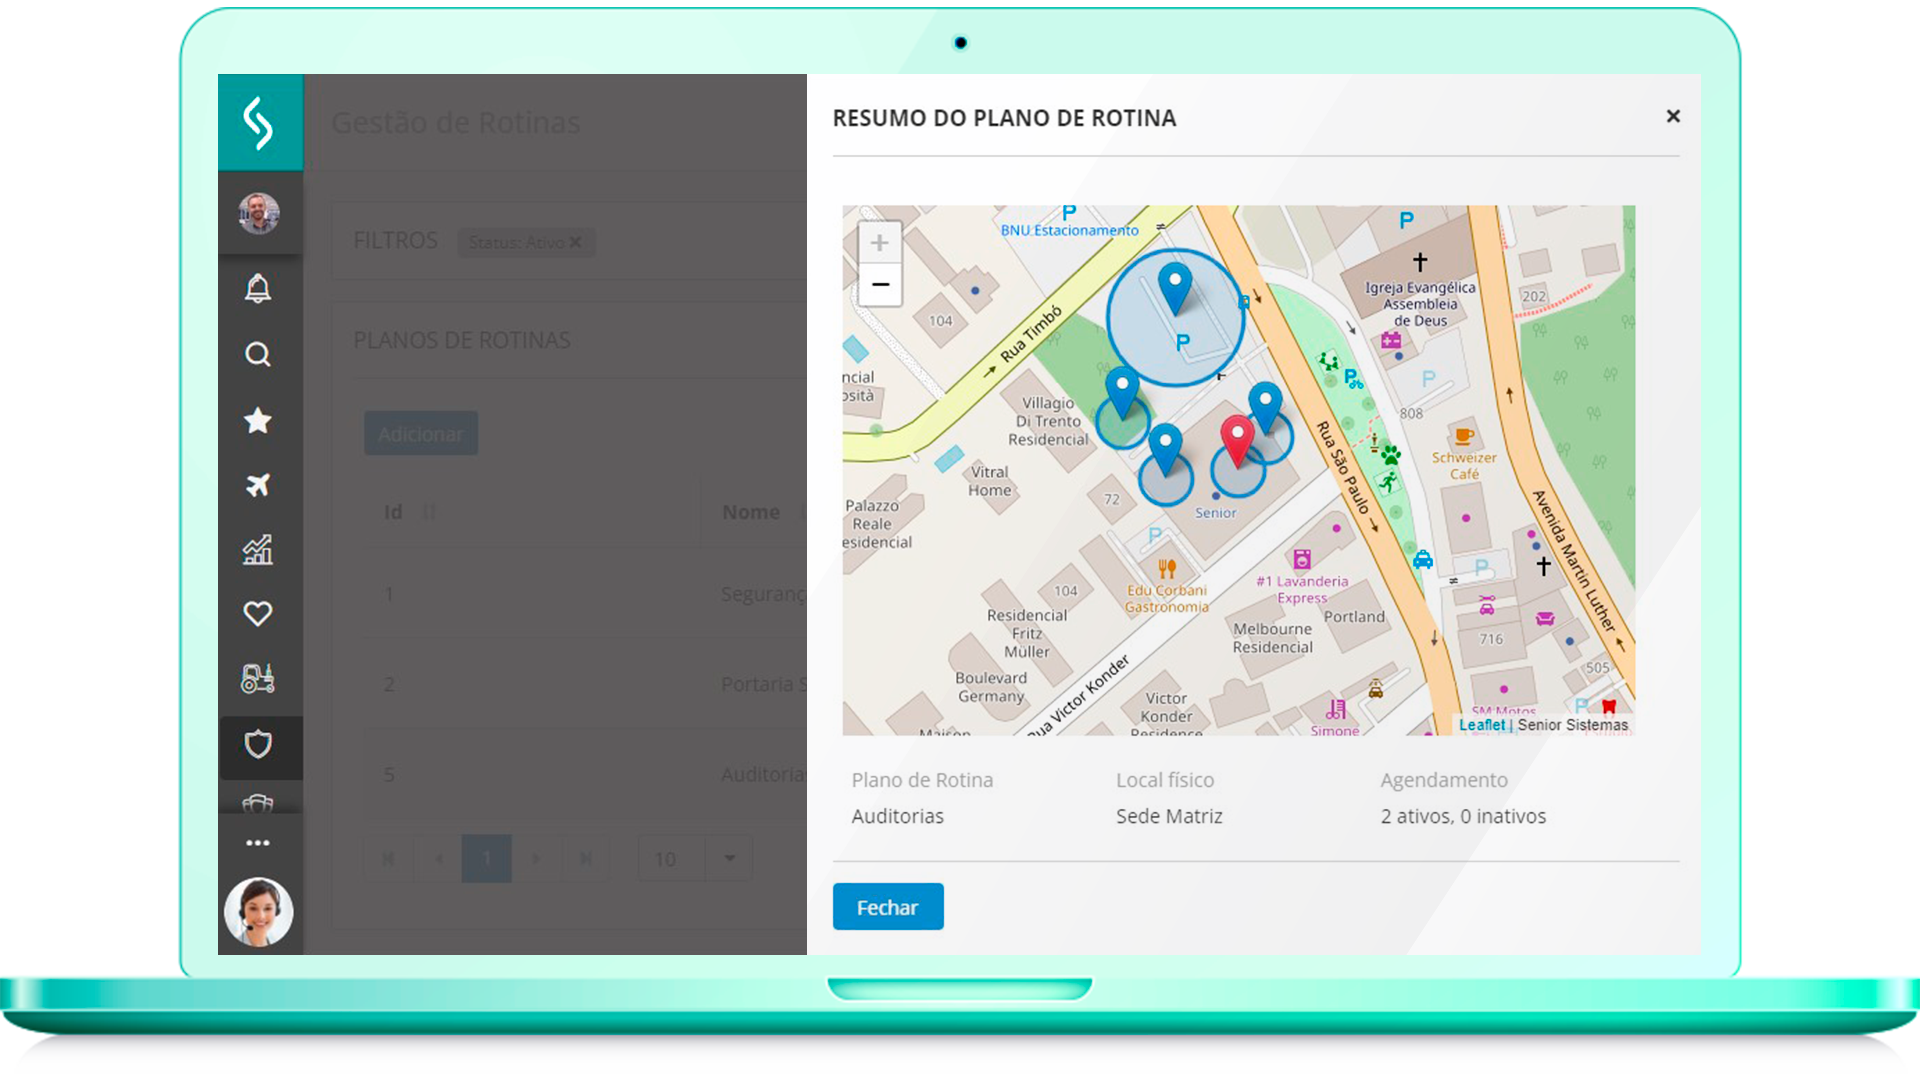Remove the Status: Ativo filter tag
Screen dimensions: 1920x1080
tap(575, 242)
